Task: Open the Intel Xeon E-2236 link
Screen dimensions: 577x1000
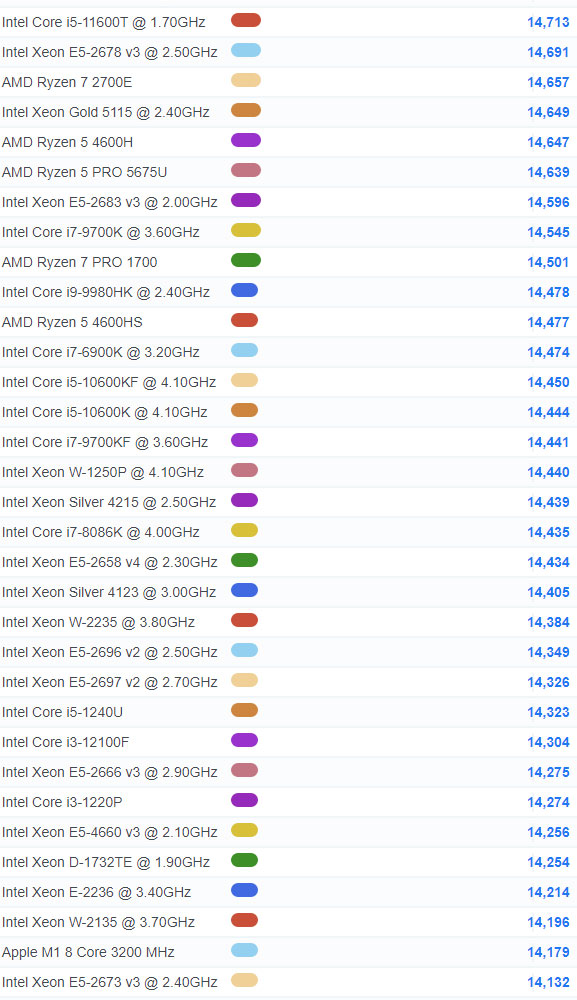Action: pos(96,892)
